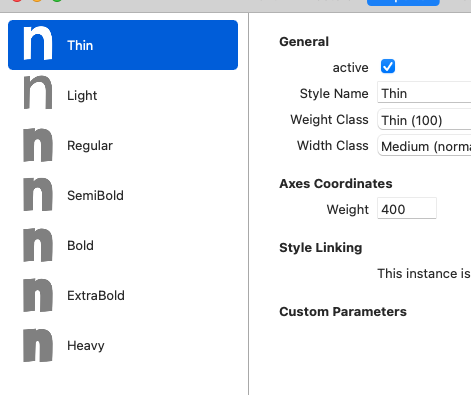The width and height of the screenshot is (471, 395).
Task: Open the Width Class dropdown
Action: (424, 146)
